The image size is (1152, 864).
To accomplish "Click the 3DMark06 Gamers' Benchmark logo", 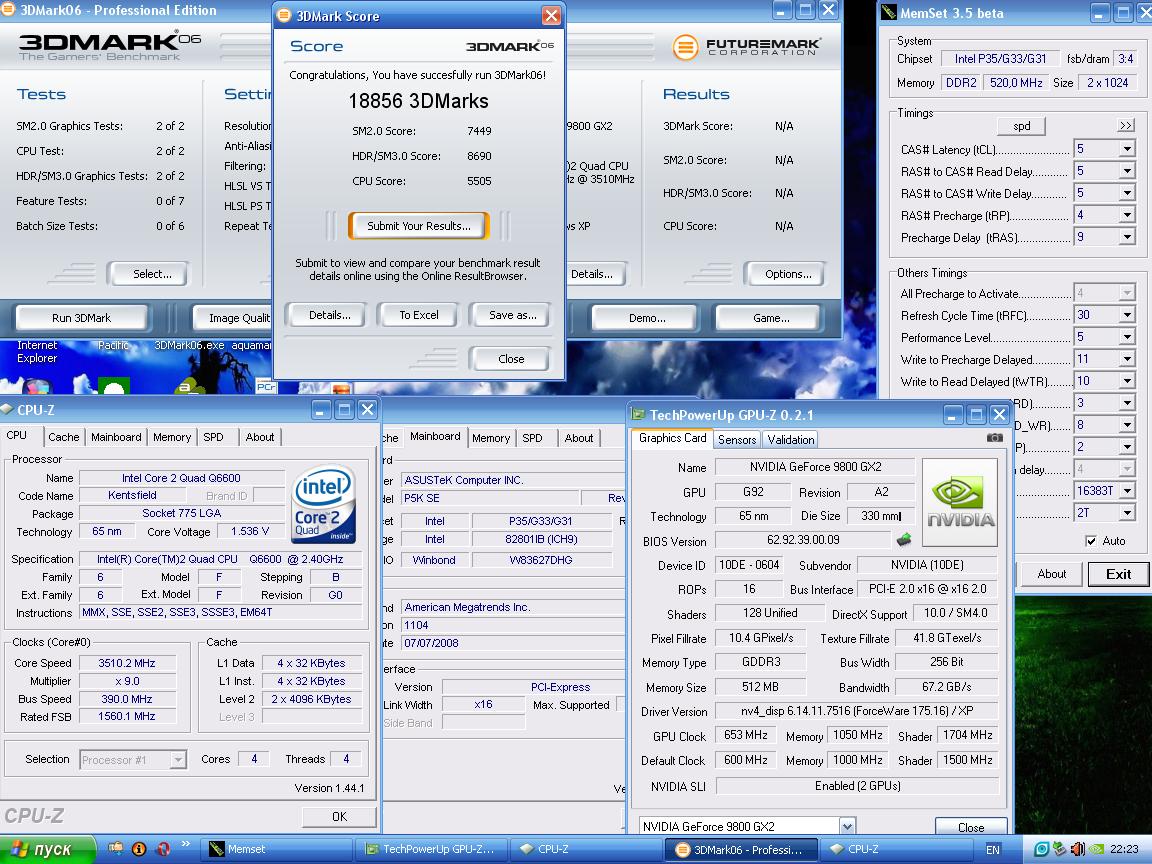I will 109,46.
